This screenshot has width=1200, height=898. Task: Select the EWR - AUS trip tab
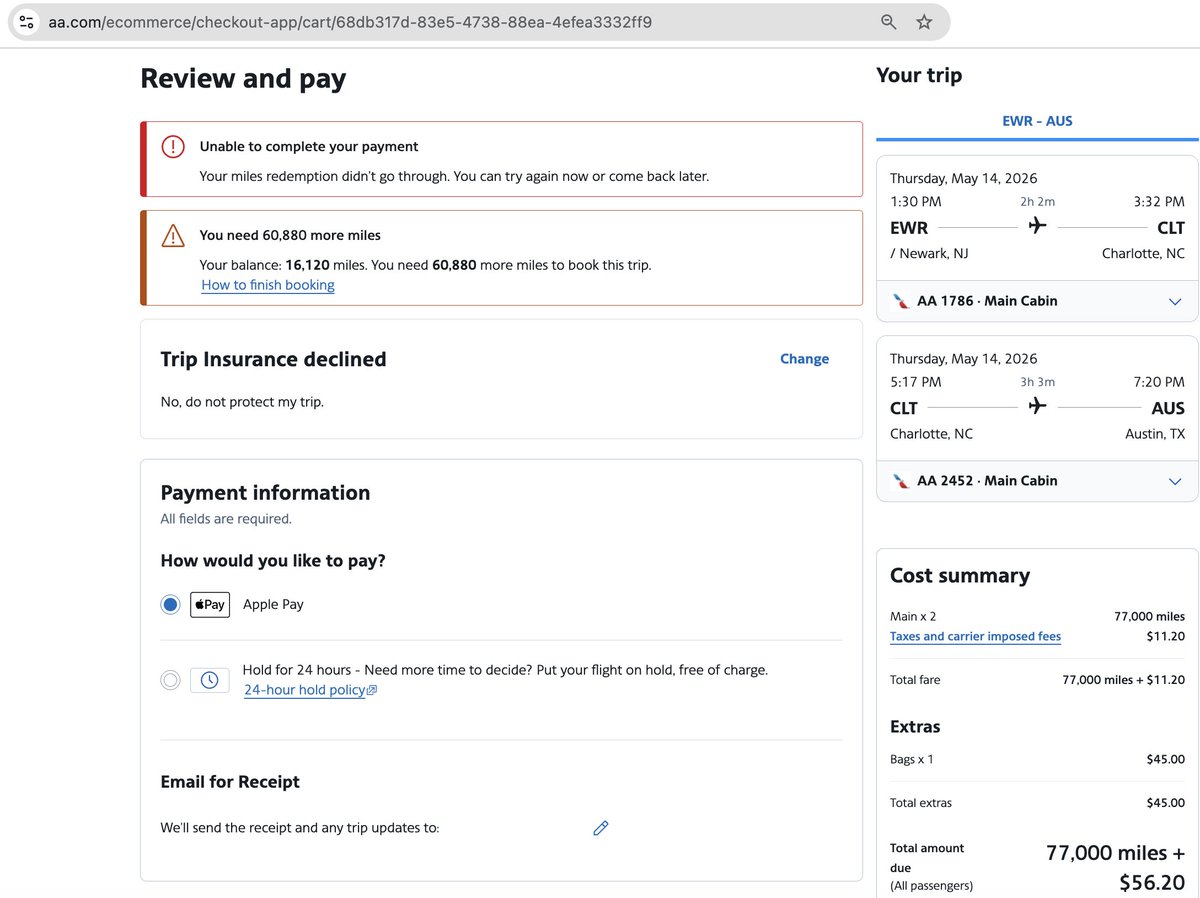tap(1037, 121)
